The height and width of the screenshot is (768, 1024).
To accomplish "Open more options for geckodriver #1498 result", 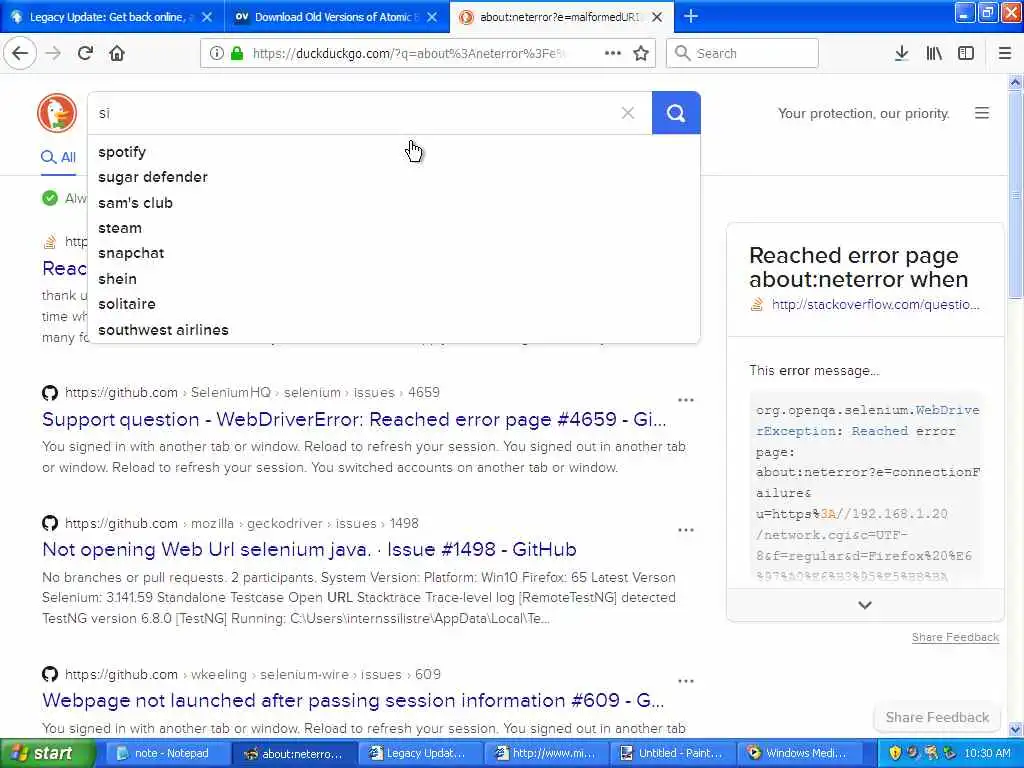I will [686, 530].
